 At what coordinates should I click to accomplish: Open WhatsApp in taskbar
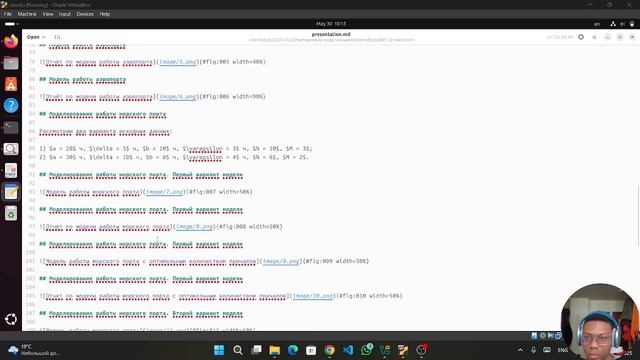tap(366, 350)
